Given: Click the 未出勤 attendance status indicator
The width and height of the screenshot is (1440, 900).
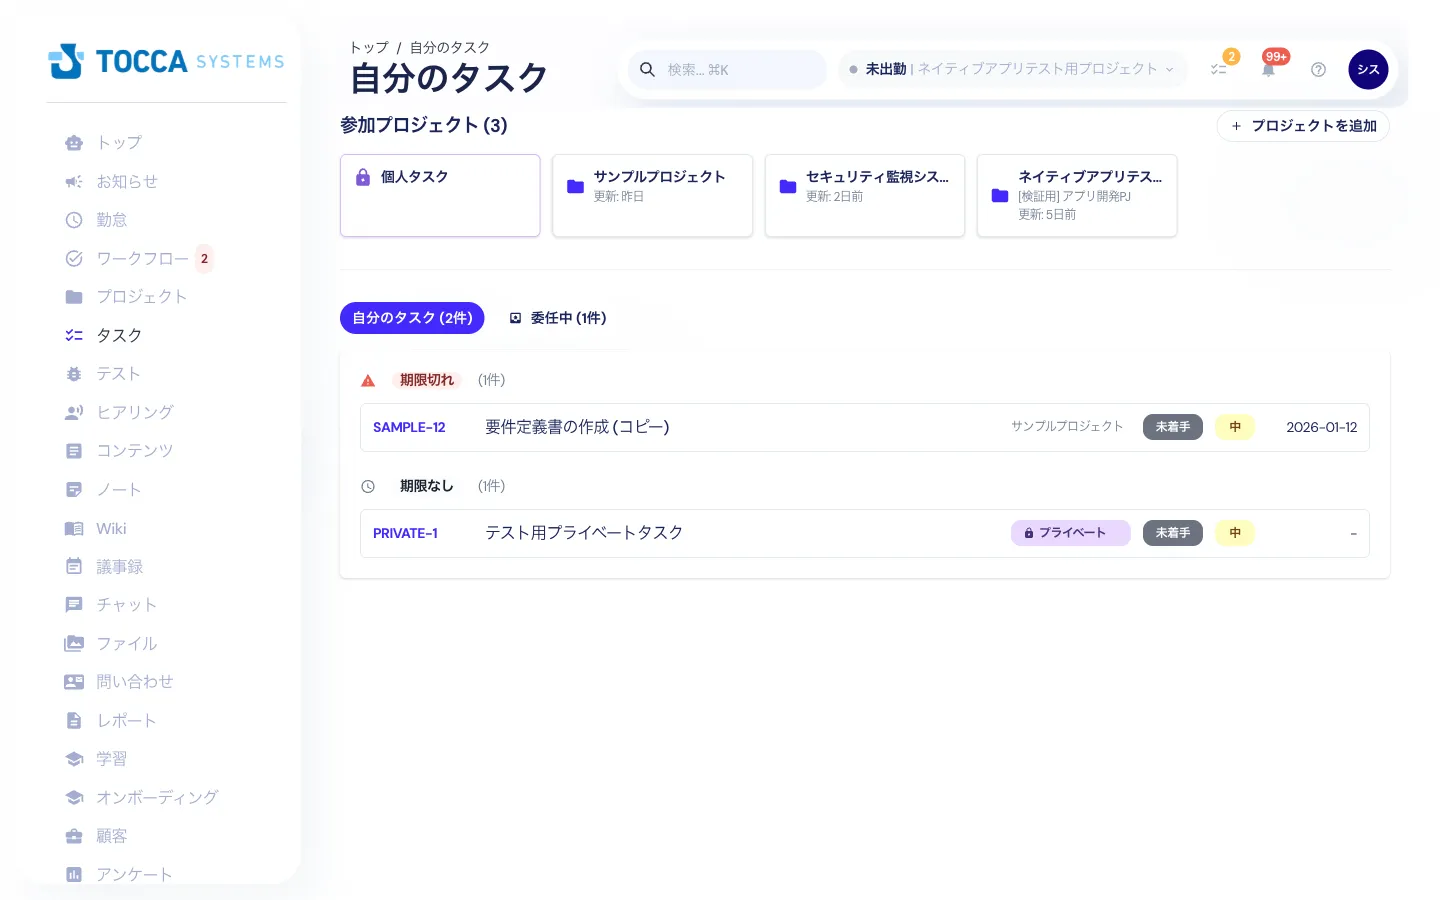Looking at the screenshot, I should (886, 69).
